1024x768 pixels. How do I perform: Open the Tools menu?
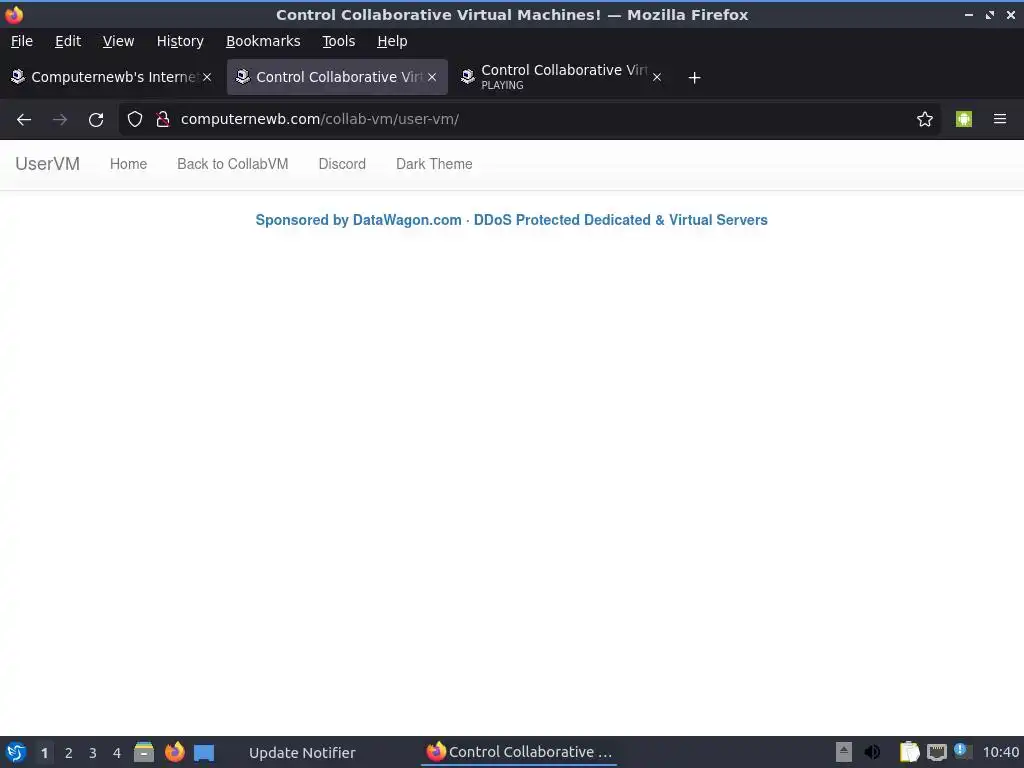click(338, 41)
